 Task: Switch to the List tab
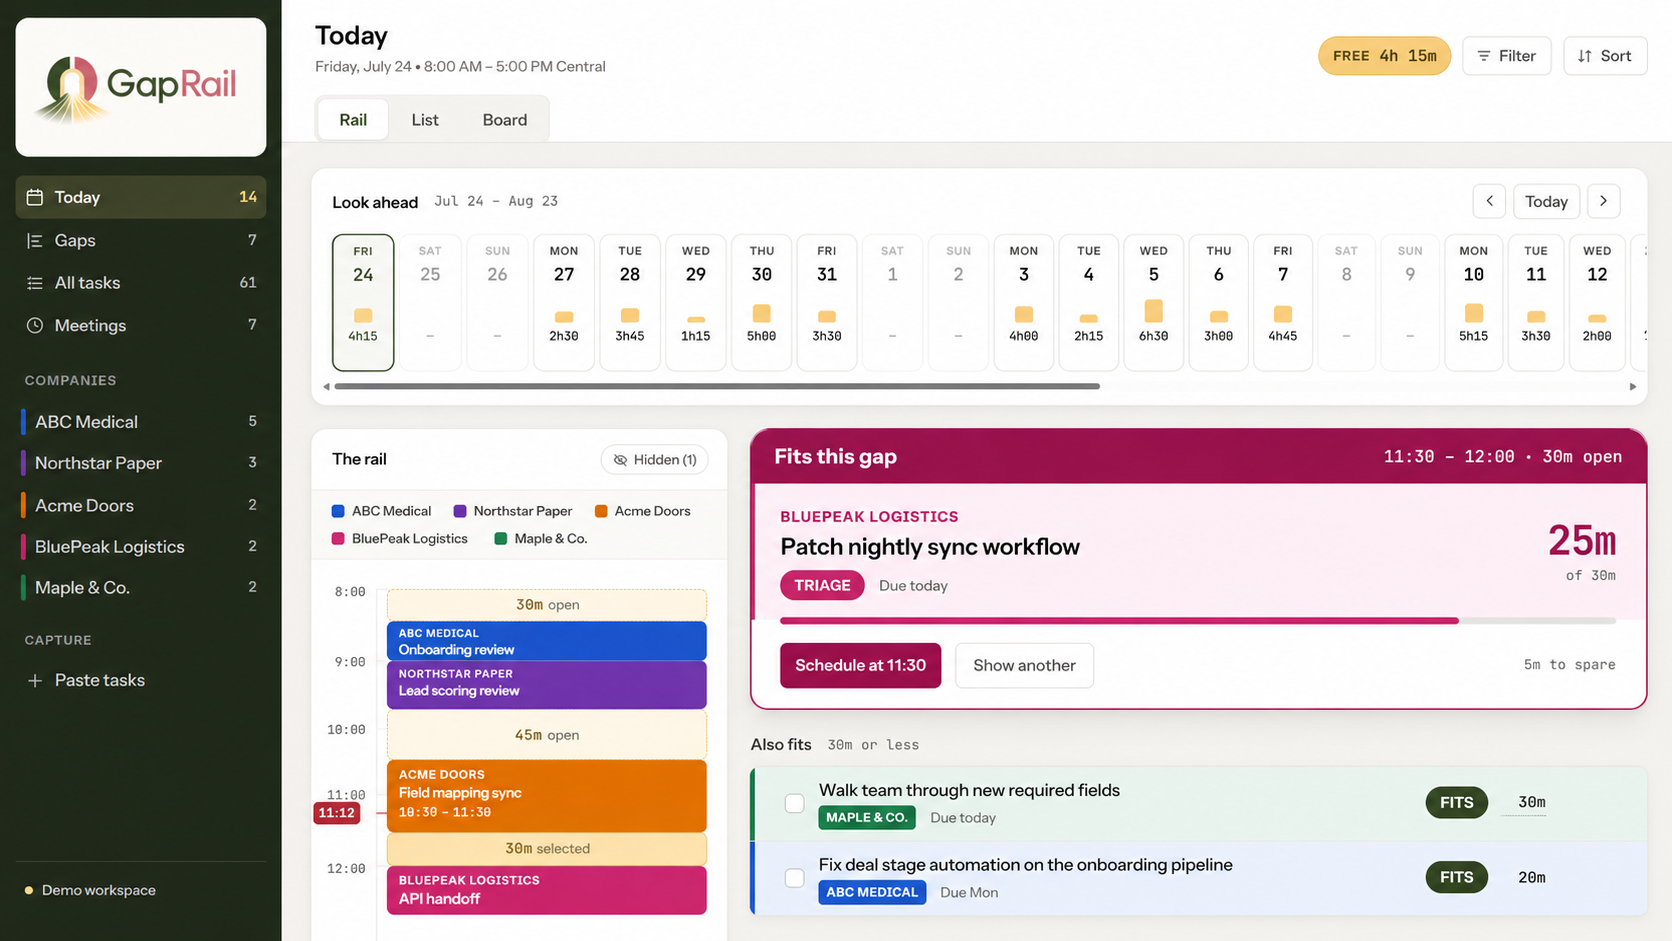(425, 120)
